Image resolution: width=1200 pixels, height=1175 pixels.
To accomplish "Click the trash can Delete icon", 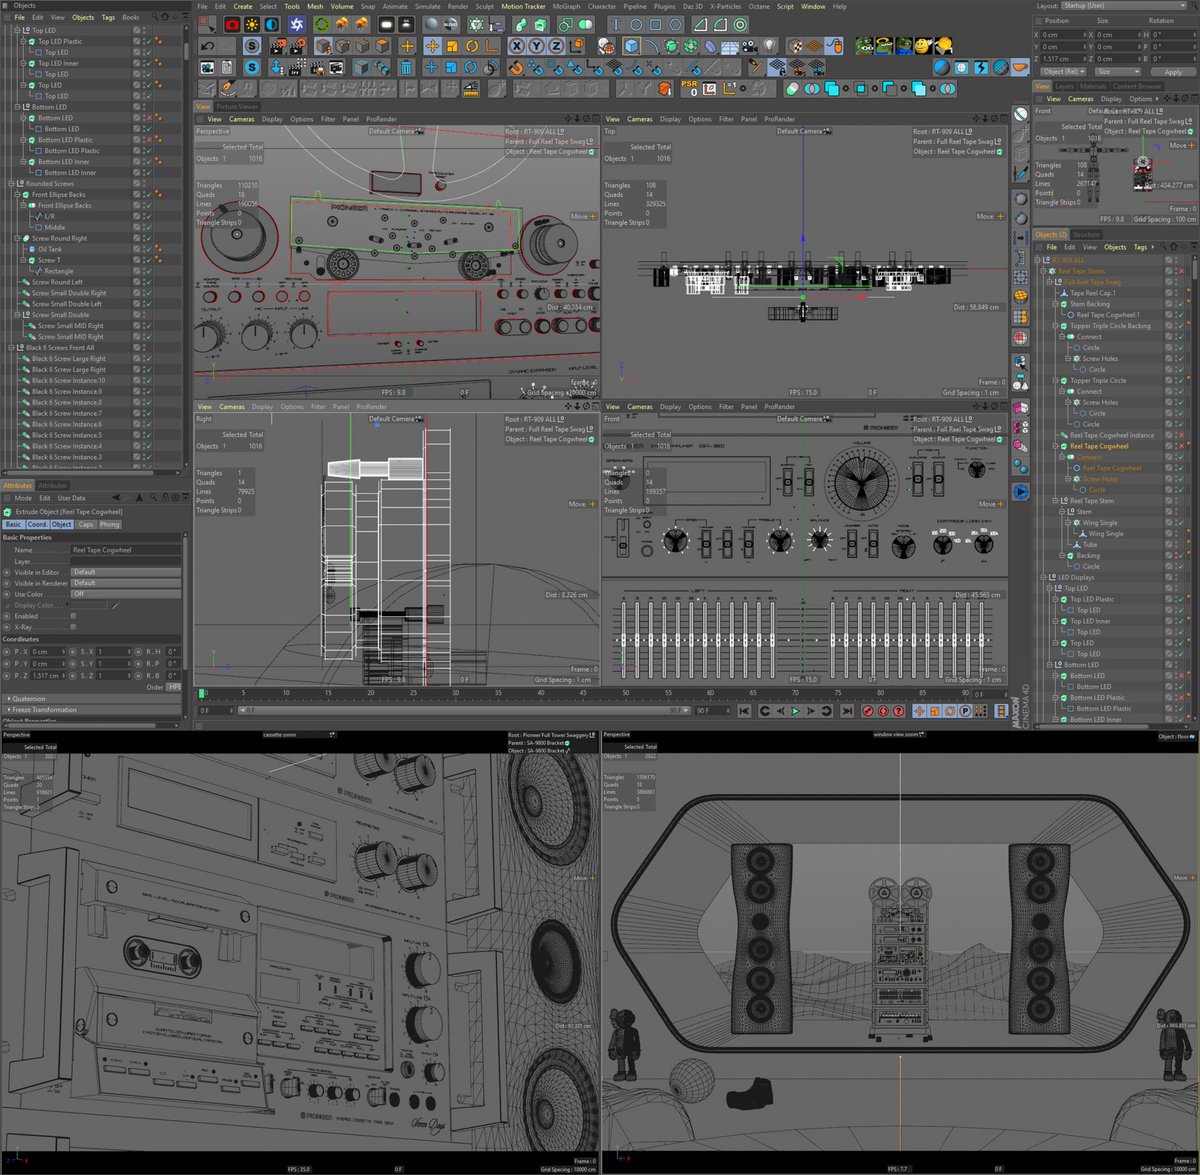I will [x=406, y=67].
